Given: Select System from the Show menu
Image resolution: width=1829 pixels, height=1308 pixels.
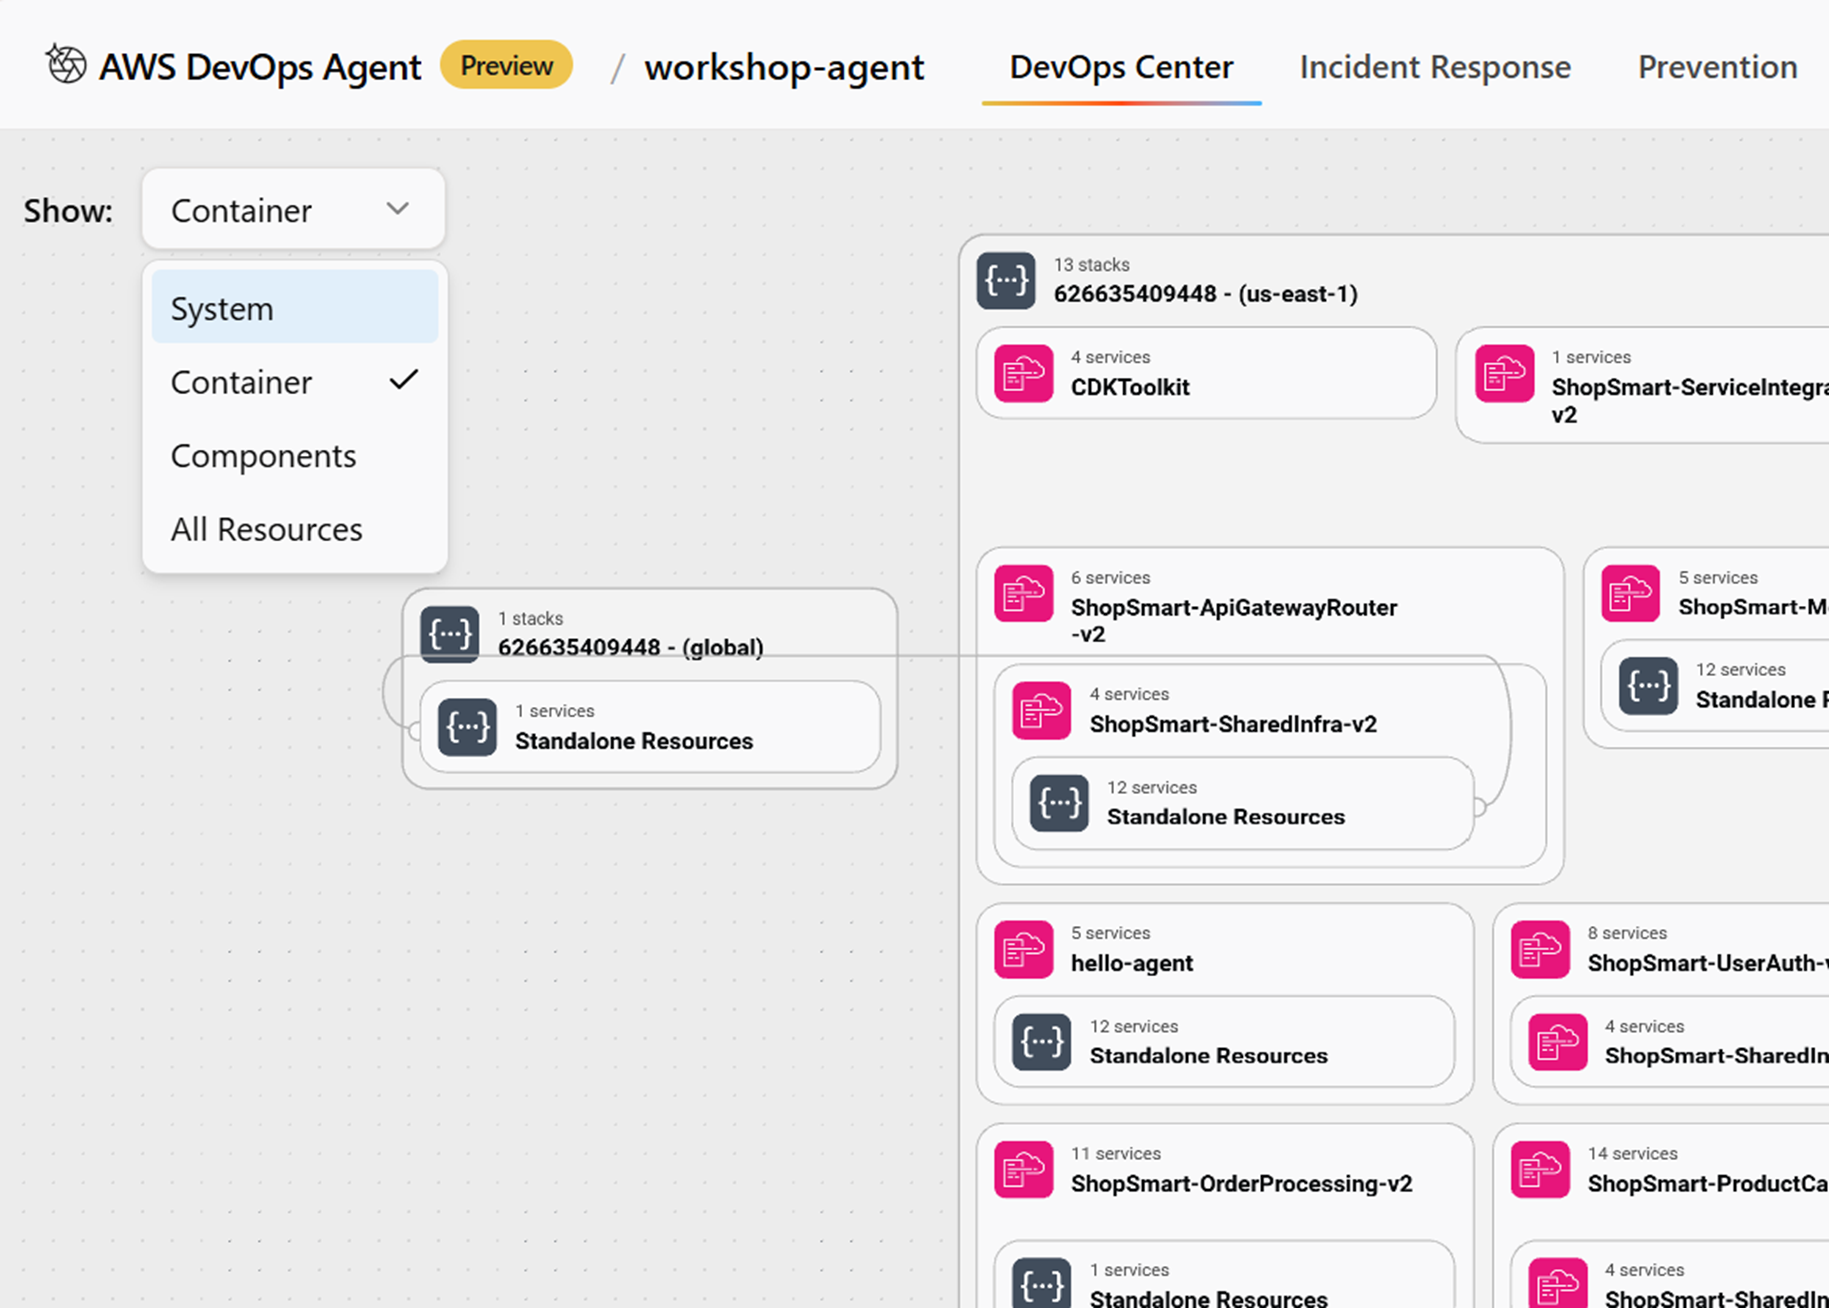Looking at the screenshot, I should click(295, 308).
